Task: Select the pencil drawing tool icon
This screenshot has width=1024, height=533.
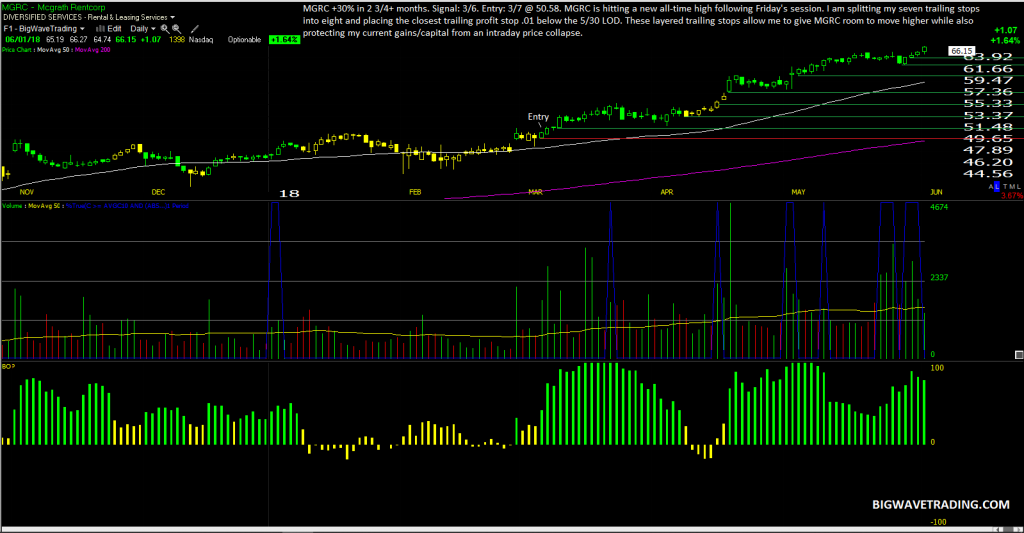Action: (x=195, y=29)
